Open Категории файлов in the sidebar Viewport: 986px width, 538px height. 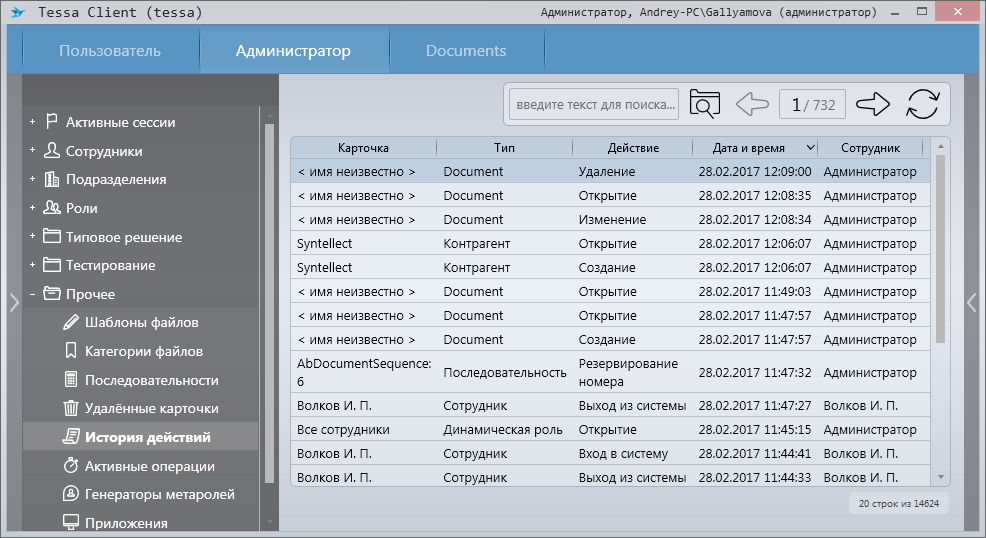coord(144,351)
